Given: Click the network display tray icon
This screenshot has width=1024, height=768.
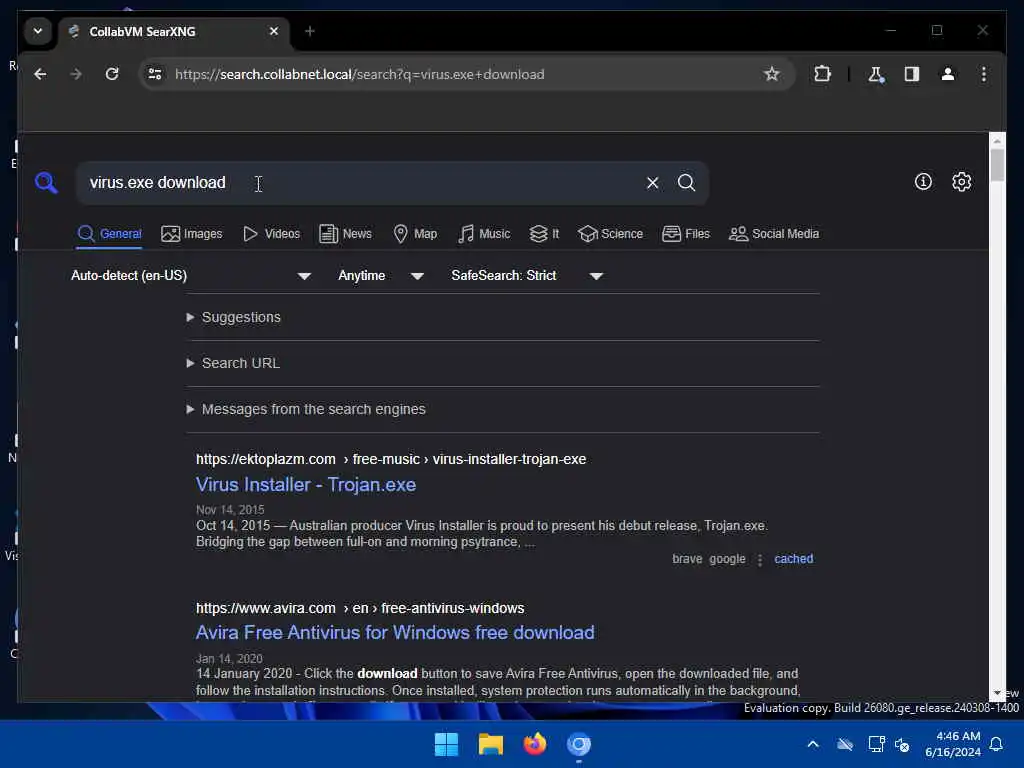Looking at the screenshot, I should click(876, 744).
